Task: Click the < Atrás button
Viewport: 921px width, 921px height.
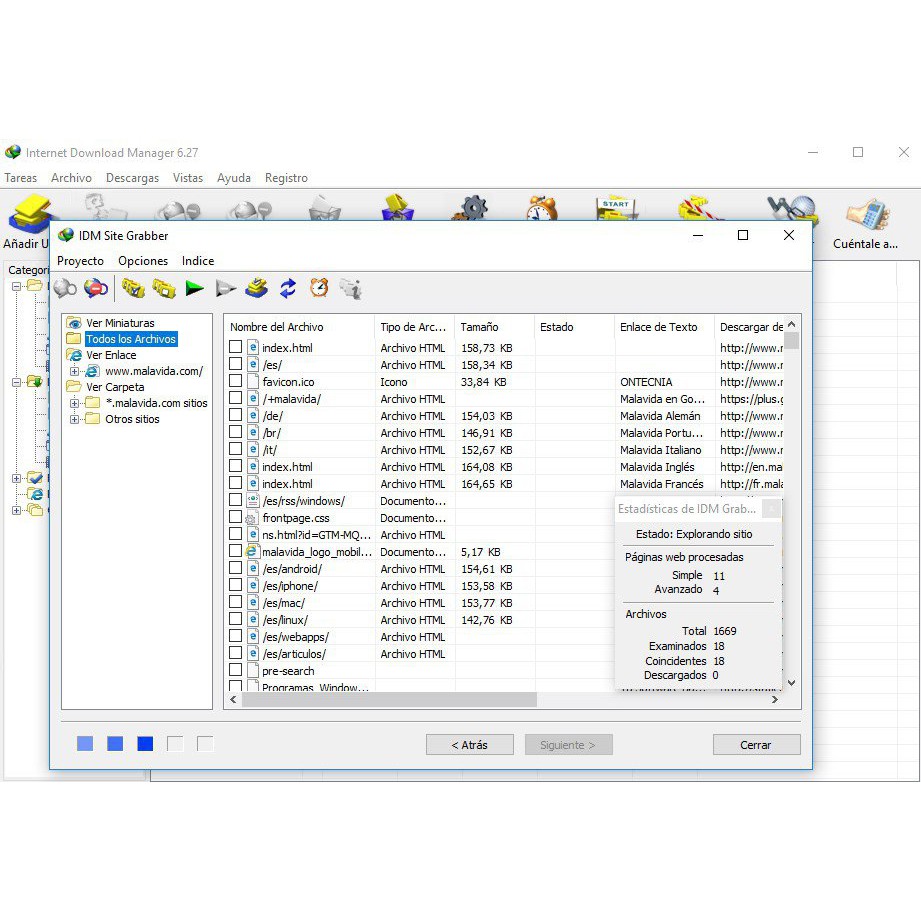Action: [469, 745]
